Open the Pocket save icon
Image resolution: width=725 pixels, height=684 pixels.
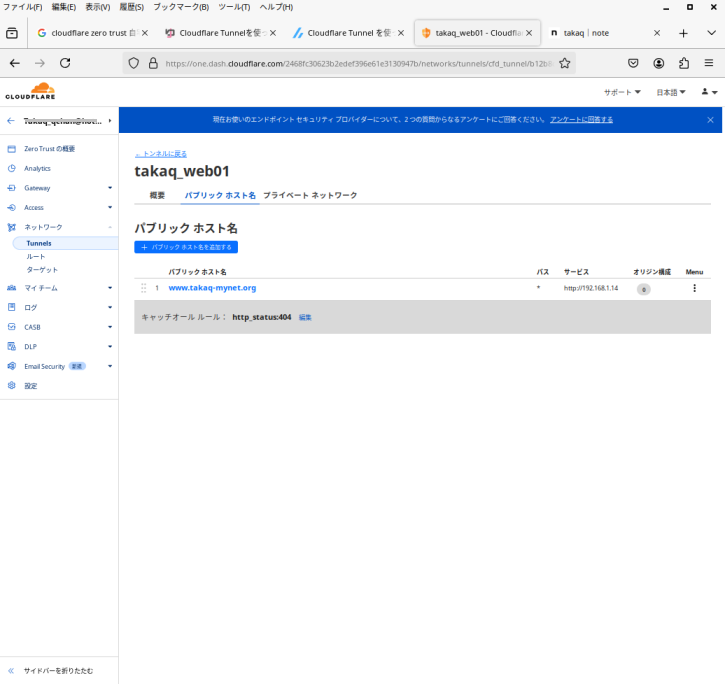tap(633, 63)
